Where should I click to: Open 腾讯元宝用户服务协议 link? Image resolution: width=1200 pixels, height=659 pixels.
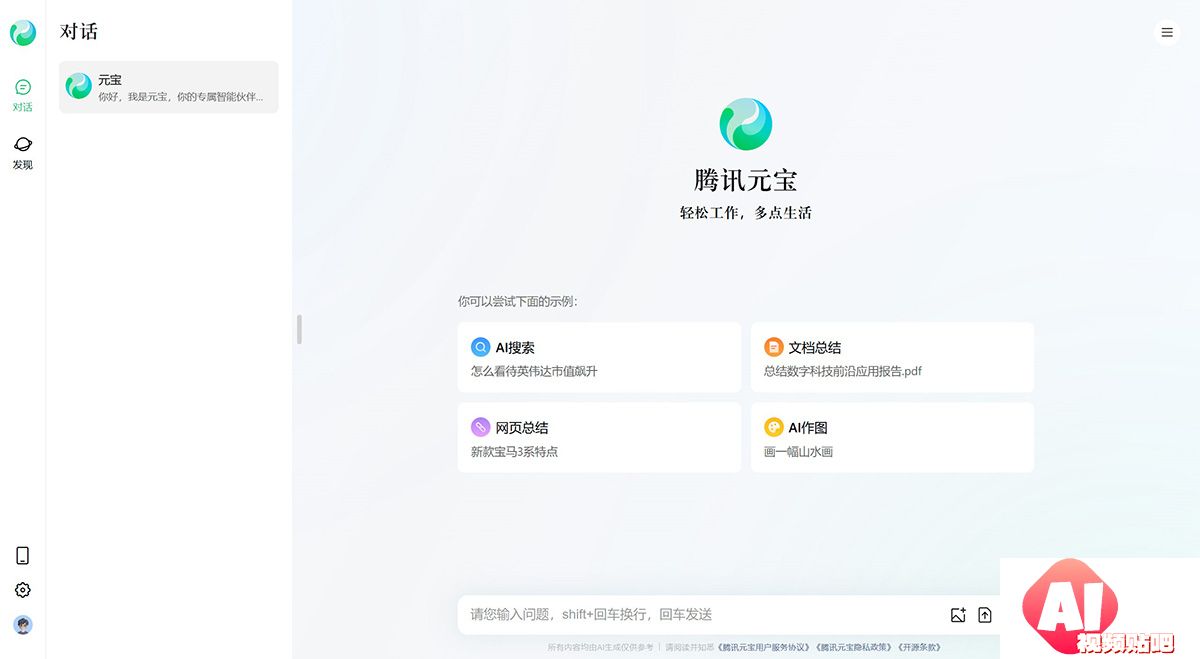pos(765,647)
